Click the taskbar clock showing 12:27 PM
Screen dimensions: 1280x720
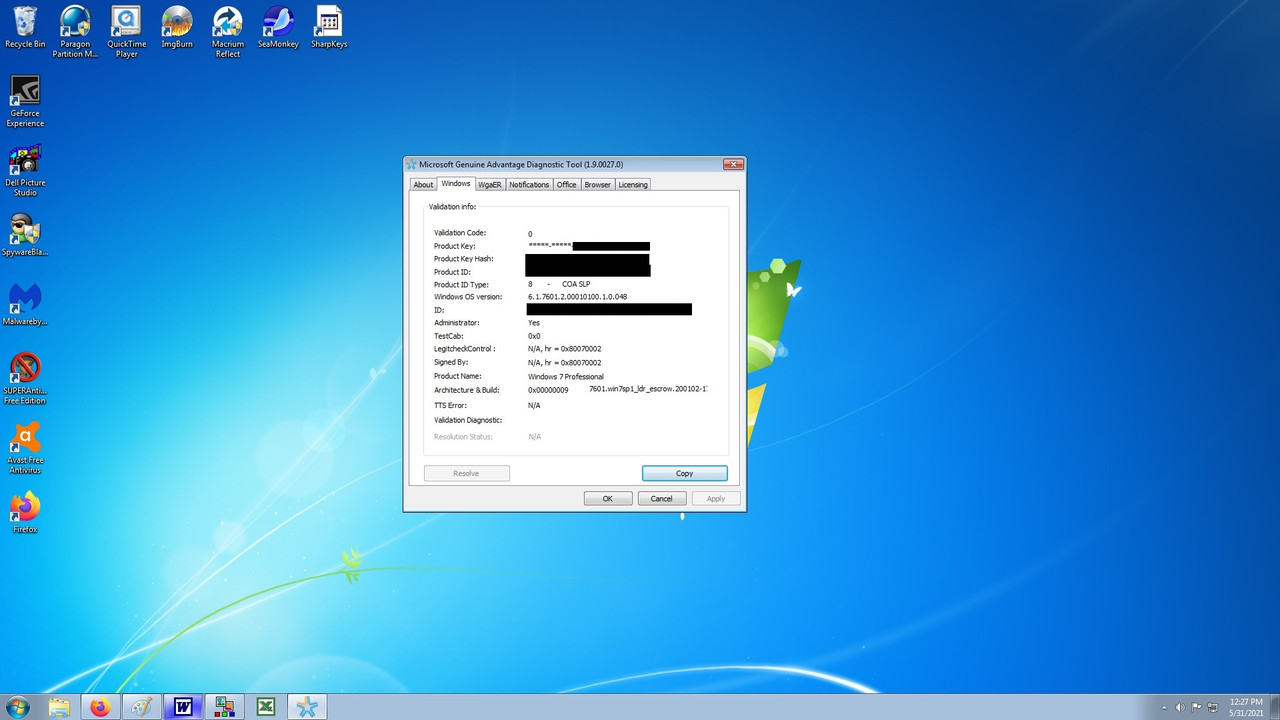pyautogui.click(x=1246, y=707)
